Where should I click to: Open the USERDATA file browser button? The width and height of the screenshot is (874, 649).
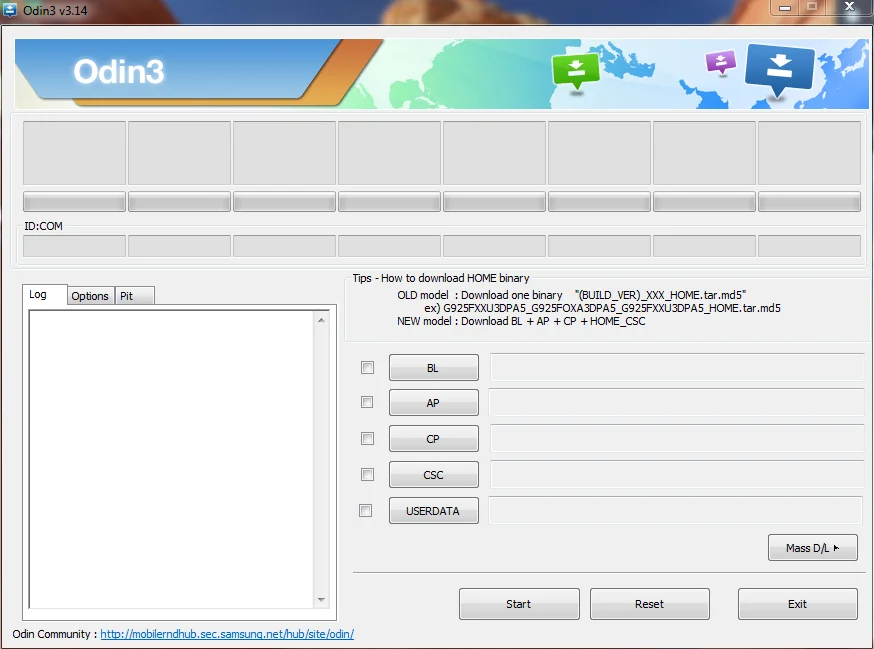[x=434, y=511]
